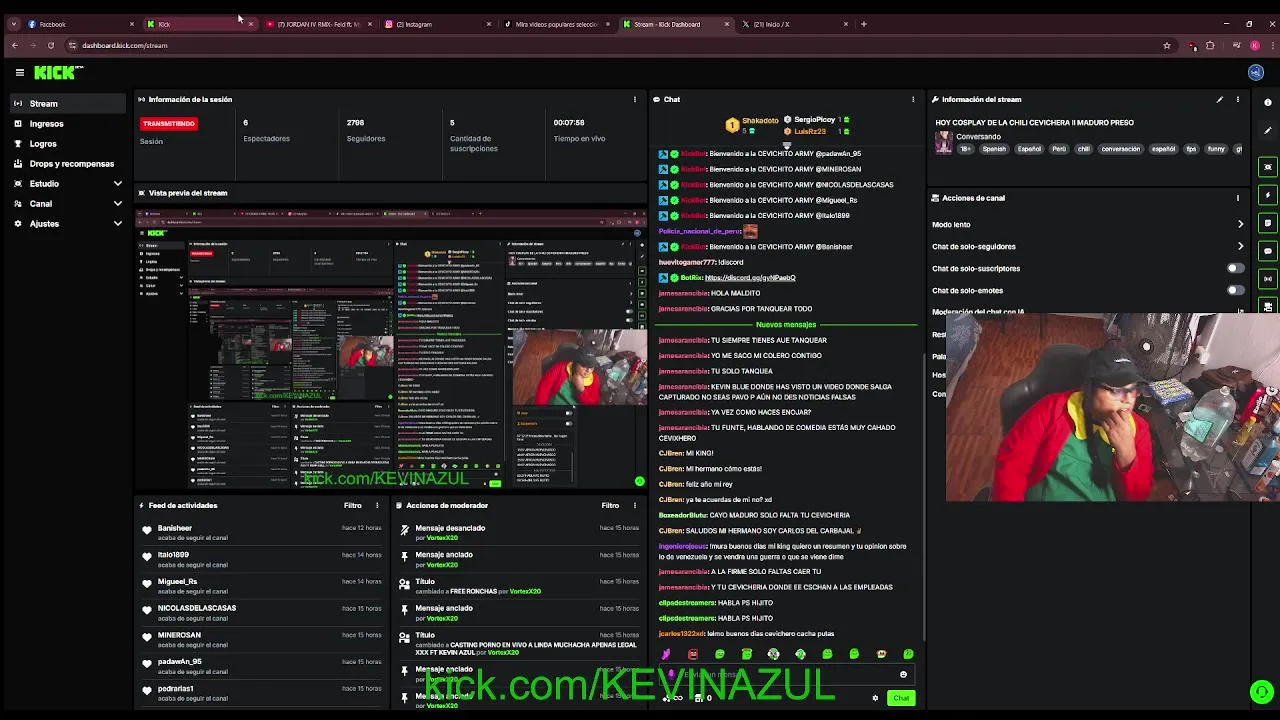This screenshot has height=720, width=1280.
Task: Open Filtro in Feed de actividades
Action: (x=353, y=505)
